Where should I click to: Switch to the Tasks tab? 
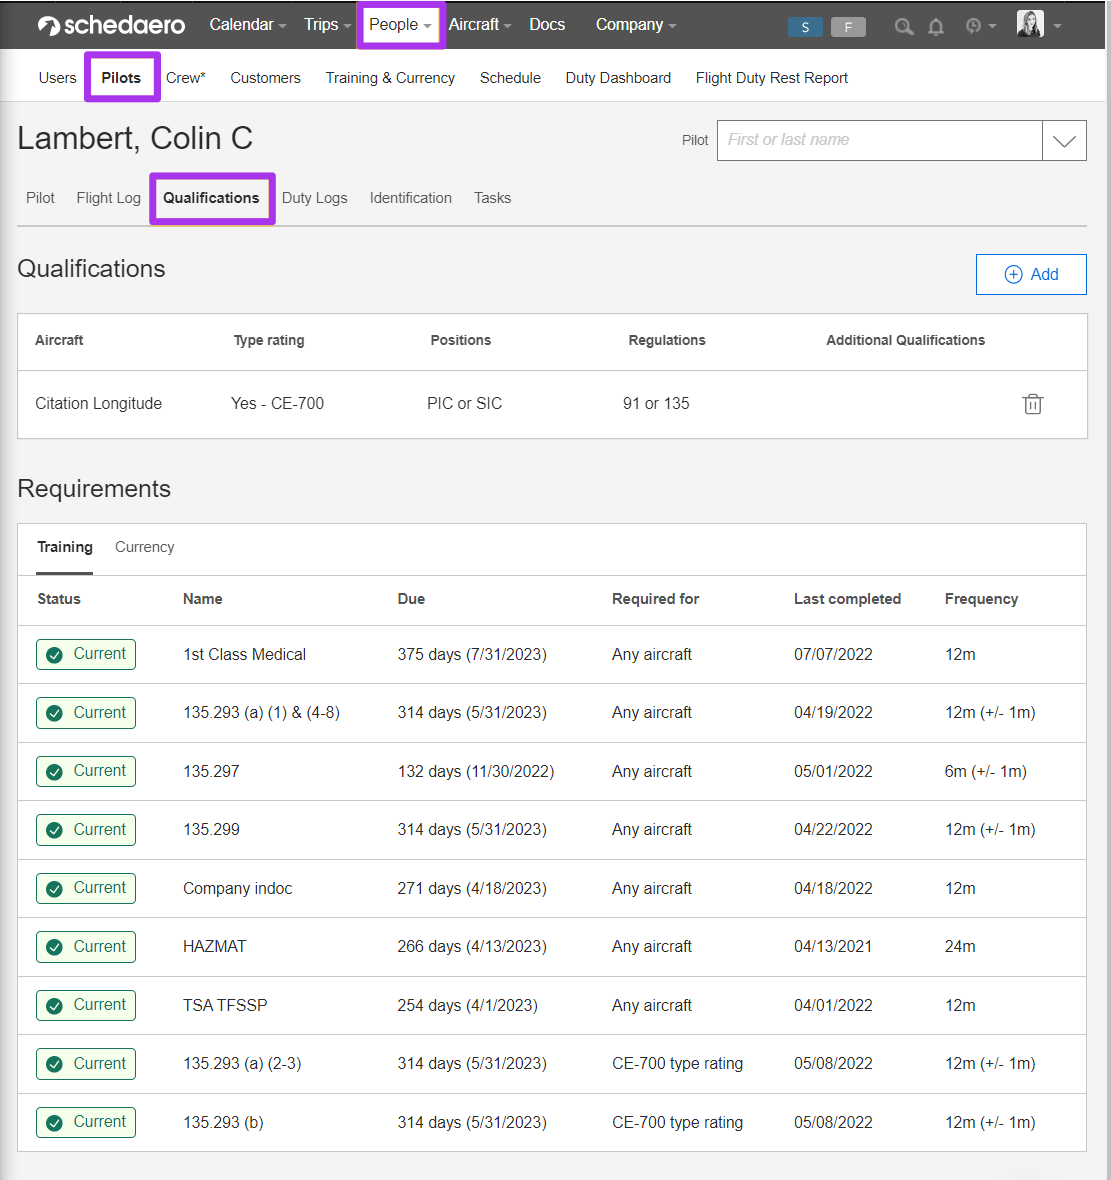[x=492, y=198]
